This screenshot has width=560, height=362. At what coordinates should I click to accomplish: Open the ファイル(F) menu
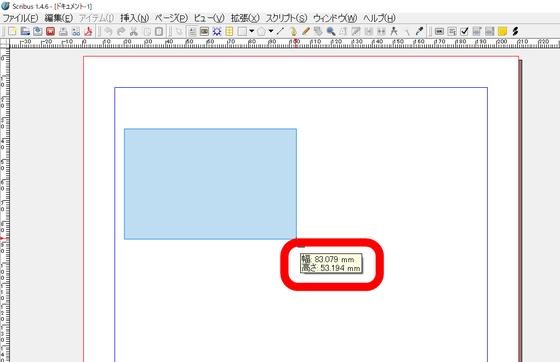[20, 18]
